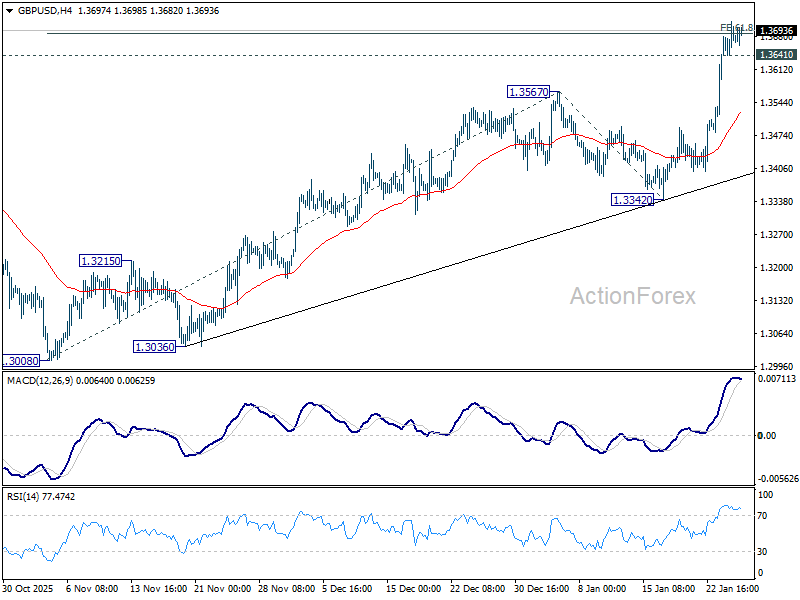The width and height of the screenshot is (800, 600).
Task: Select the 1.35670 price label
Action: point(529,92)
